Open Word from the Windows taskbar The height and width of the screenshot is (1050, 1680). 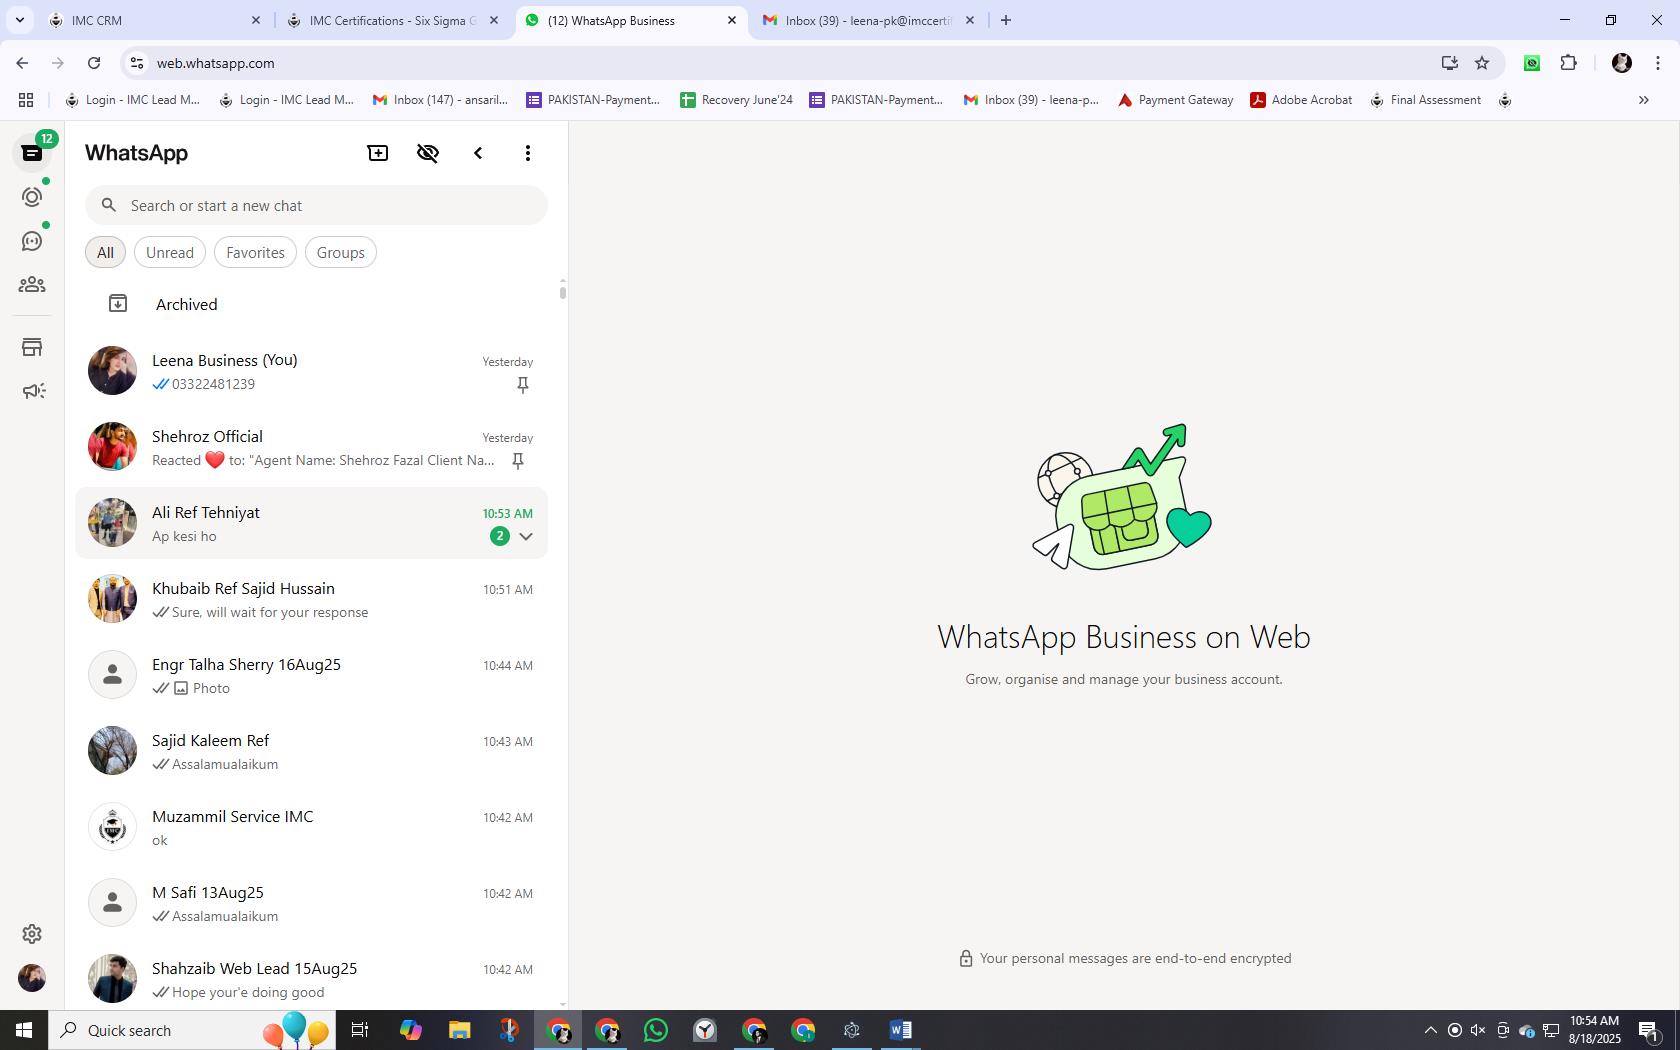coord(900,1030)
